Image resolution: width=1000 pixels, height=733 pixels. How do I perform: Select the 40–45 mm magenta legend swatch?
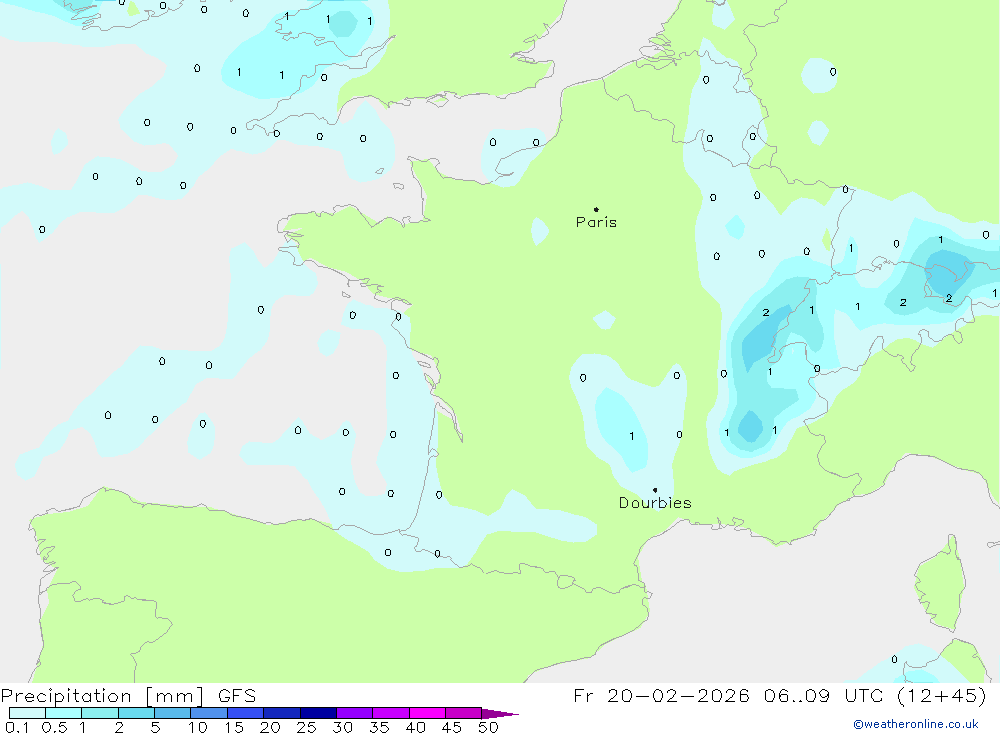pyautogui.click(x=427, y=713)
